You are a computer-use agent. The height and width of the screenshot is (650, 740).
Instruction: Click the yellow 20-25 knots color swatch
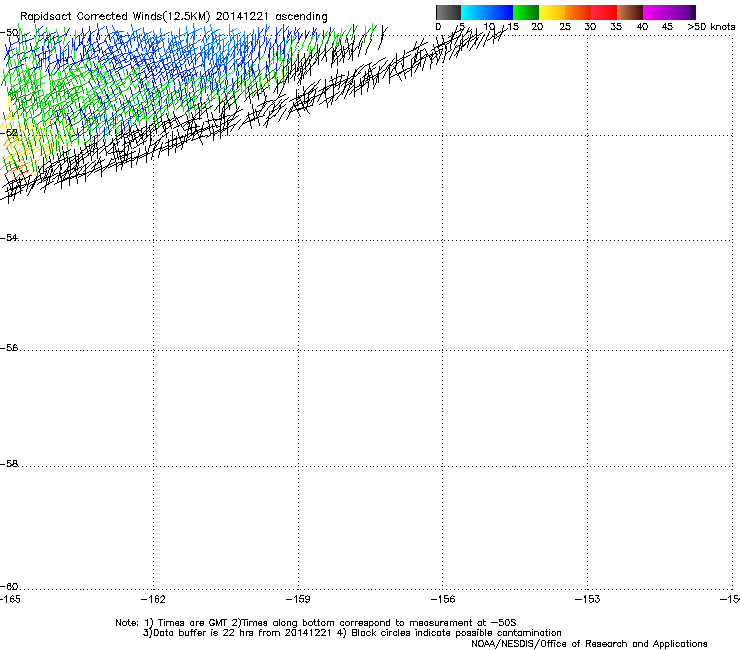click(552, 12)
